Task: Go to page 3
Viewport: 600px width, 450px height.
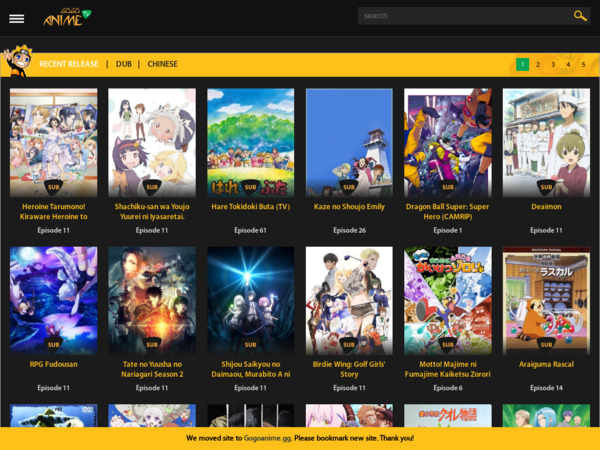Action: coord(553,64)
